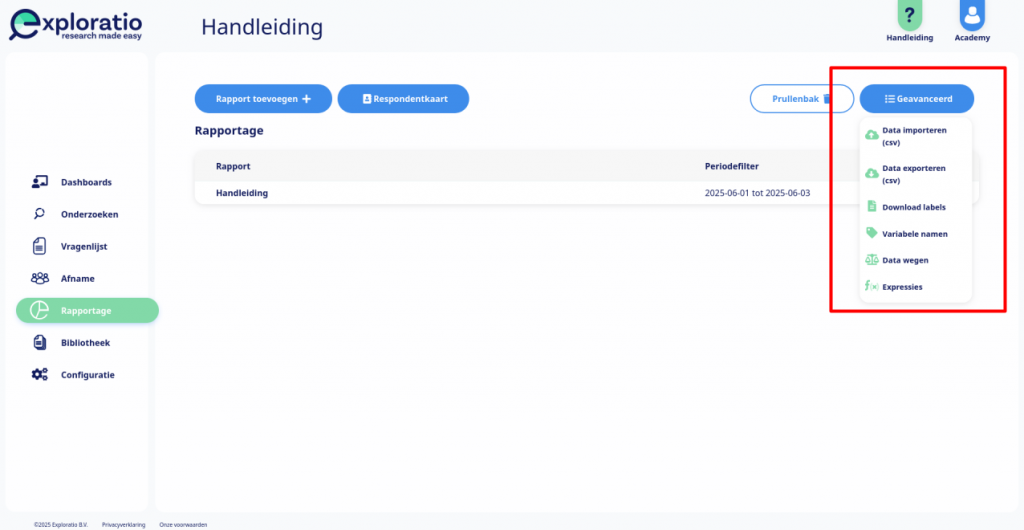This screenshot has width=1024, height=530.
Task: Click Rapport toevoegen button
Action: point(263,99)
